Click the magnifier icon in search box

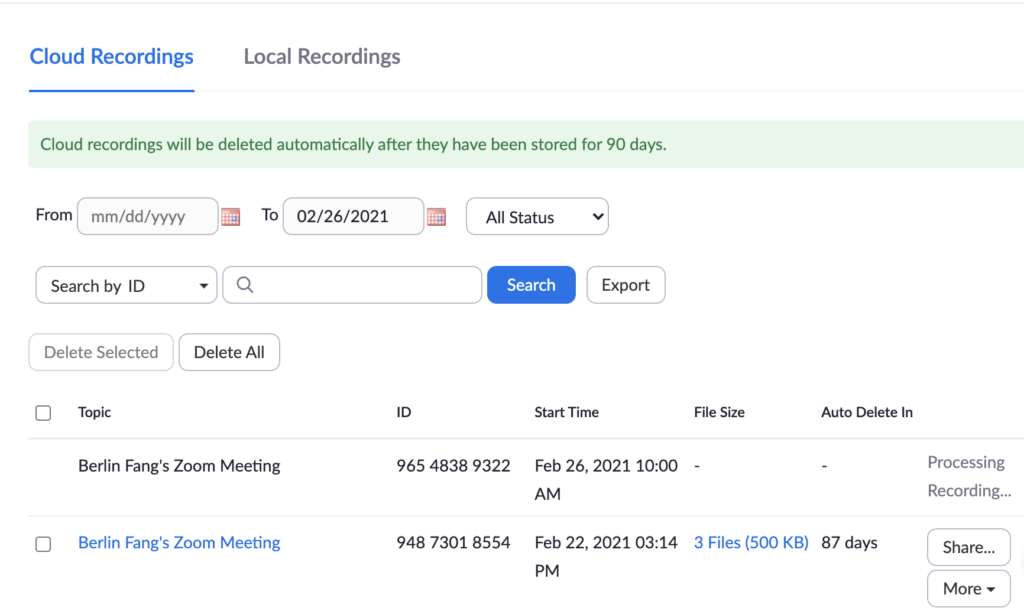(x=245, y=285)
